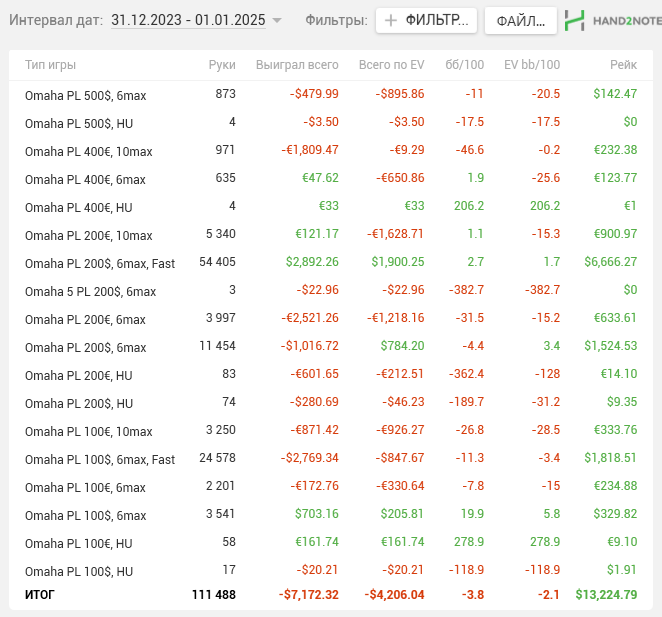The height and width of the screenshot is (617, 662).
Task: Click winnings value -€1,809.47
Action: [310, 150]
